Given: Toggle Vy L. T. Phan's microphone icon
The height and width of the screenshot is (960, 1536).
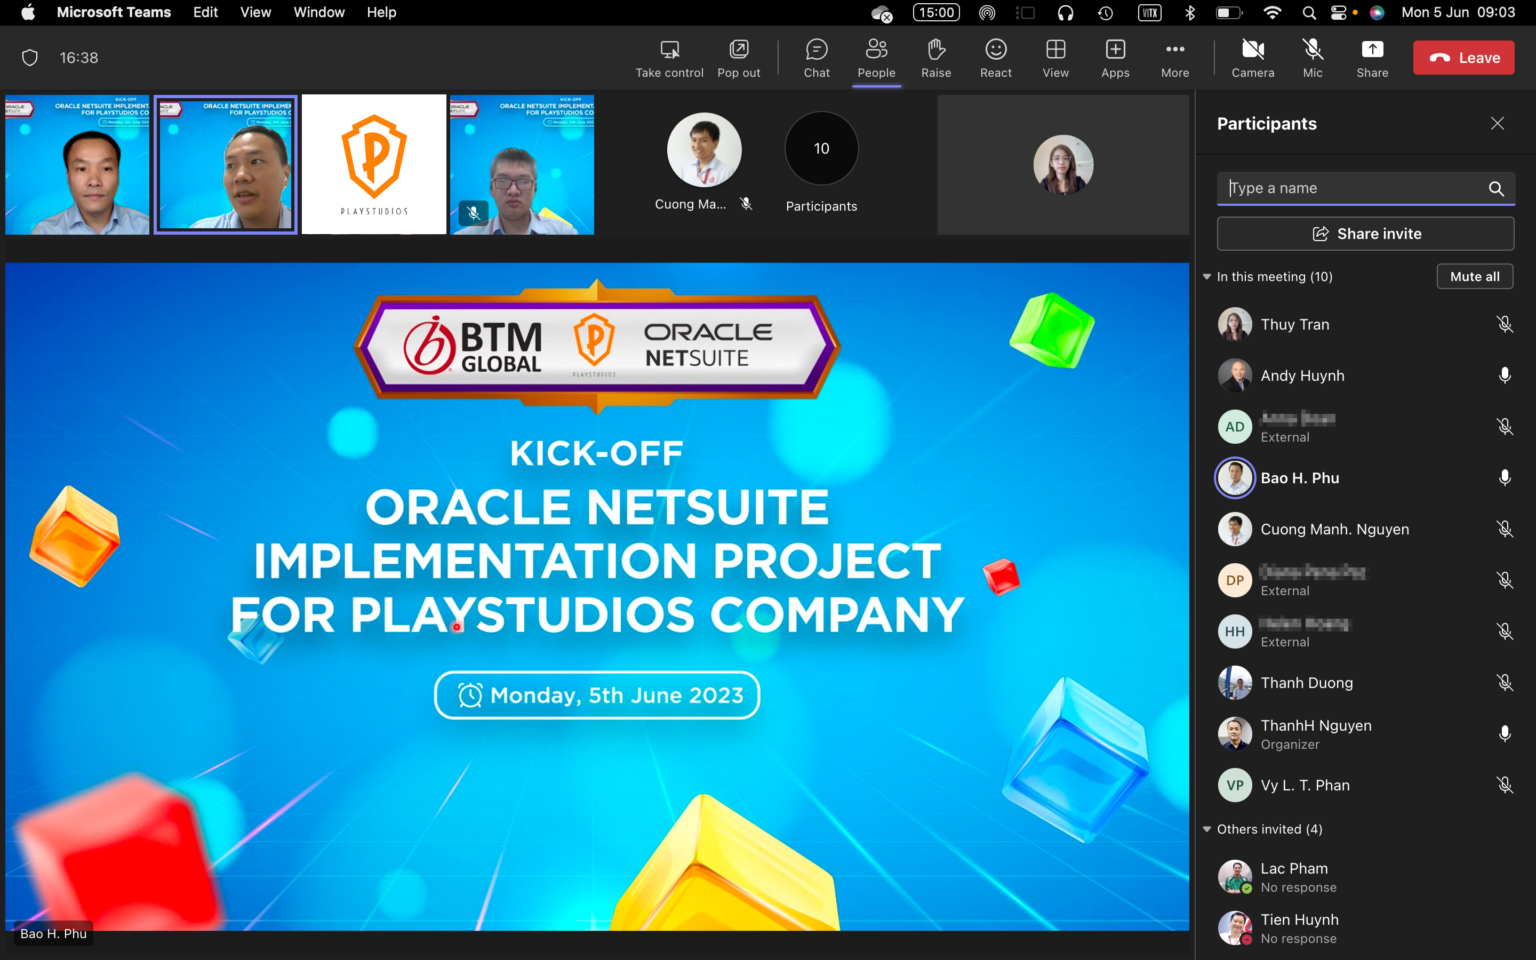Looking at the screenshot, I should (x=1504, y=785).
